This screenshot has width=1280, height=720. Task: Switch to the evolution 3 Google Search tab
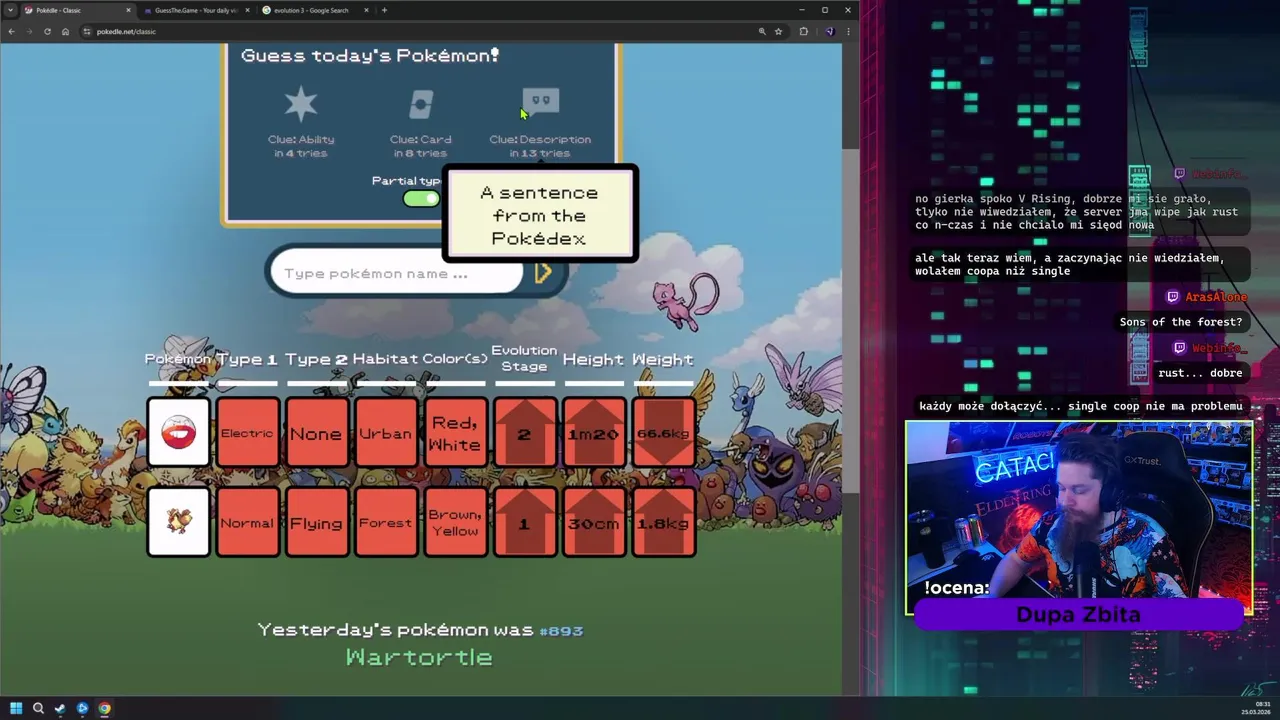click(314, 10)
